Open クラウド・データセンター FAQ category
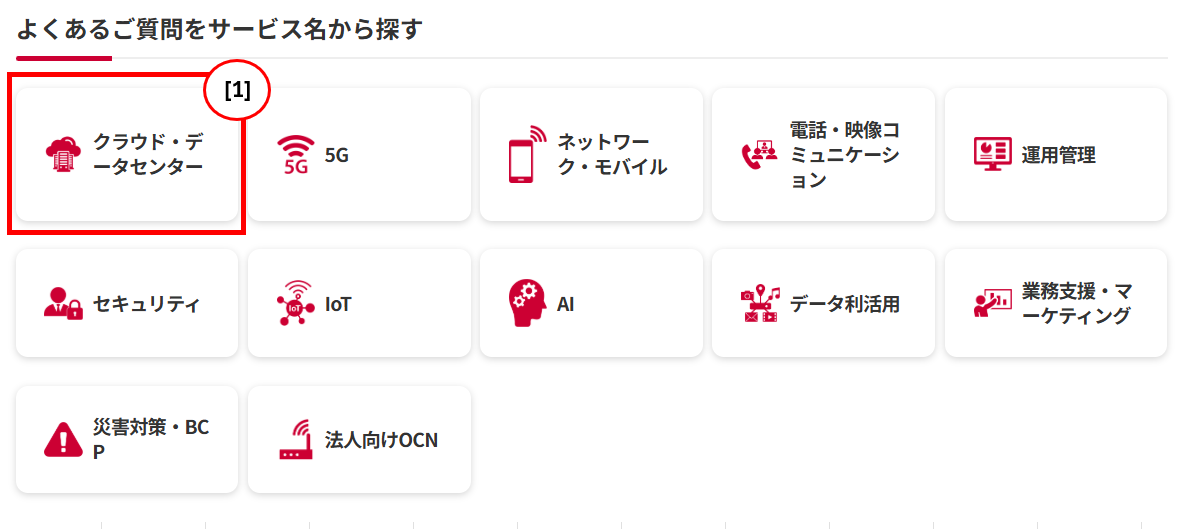Image resolution: width=1177 pixels, height=529 pixels. click(148, 154)
